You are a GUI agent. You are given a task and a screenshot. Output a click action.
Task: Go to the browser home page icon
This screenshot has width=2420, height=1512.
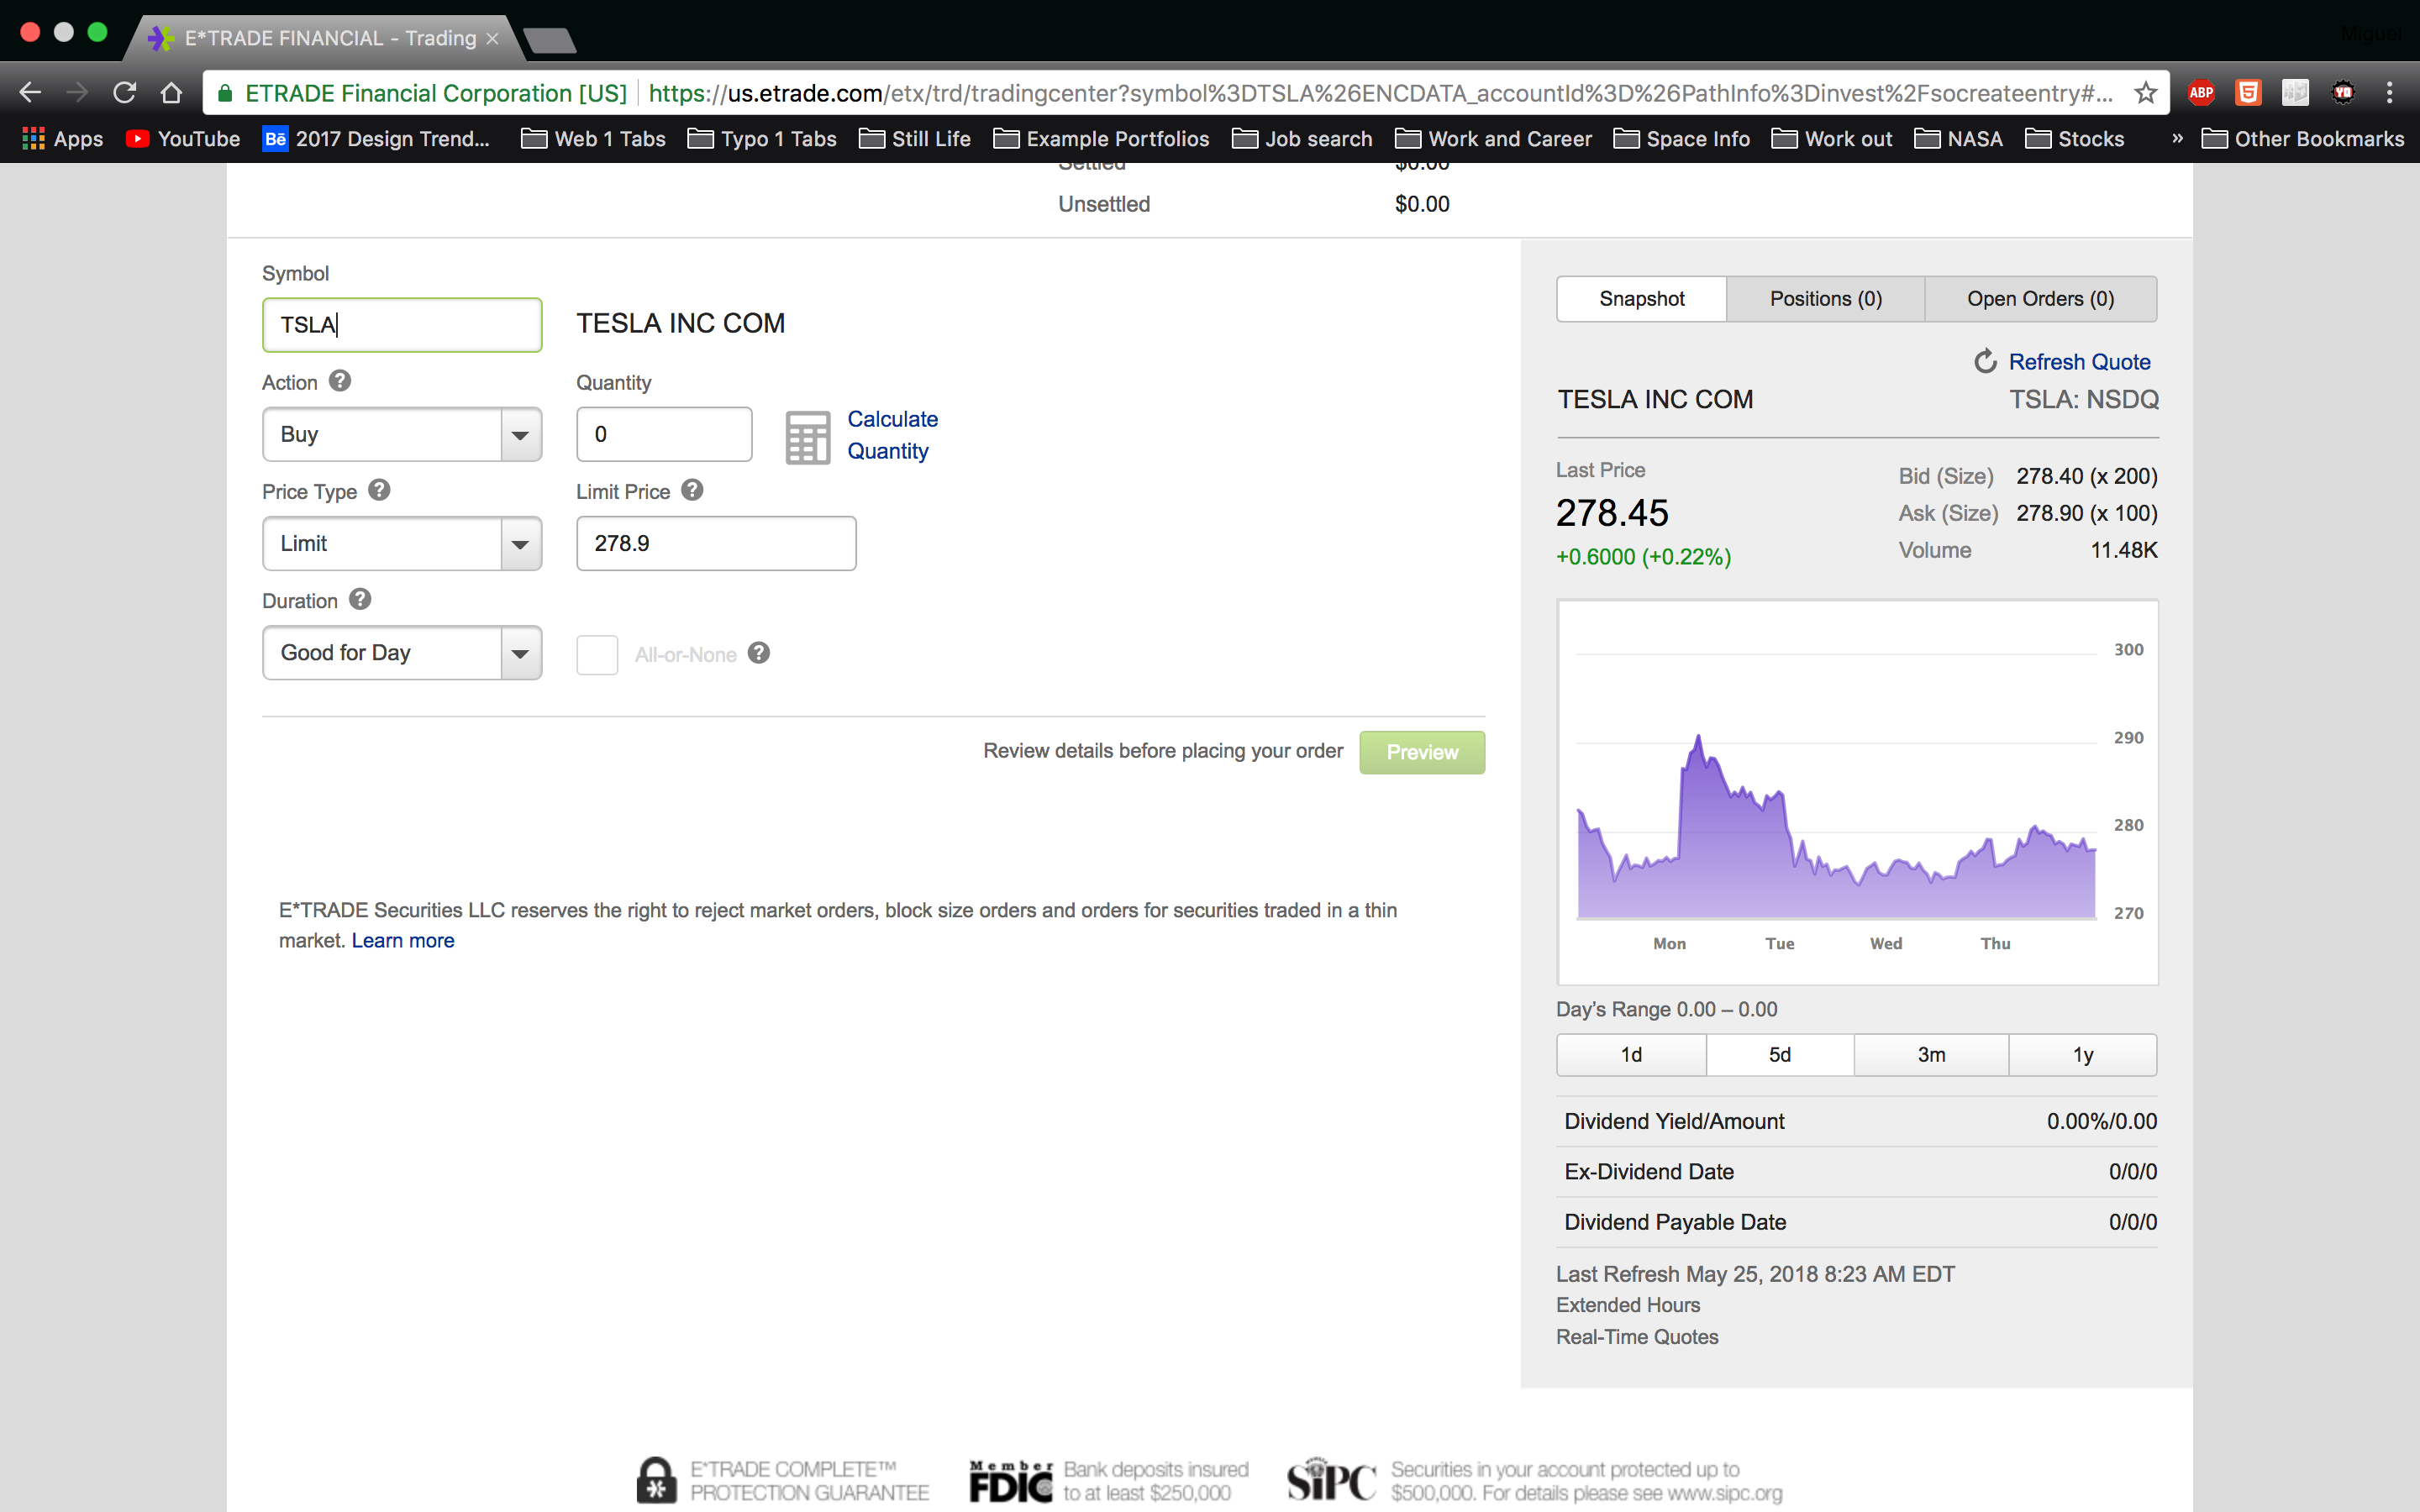pyautogui.click(x=172, y=93)
